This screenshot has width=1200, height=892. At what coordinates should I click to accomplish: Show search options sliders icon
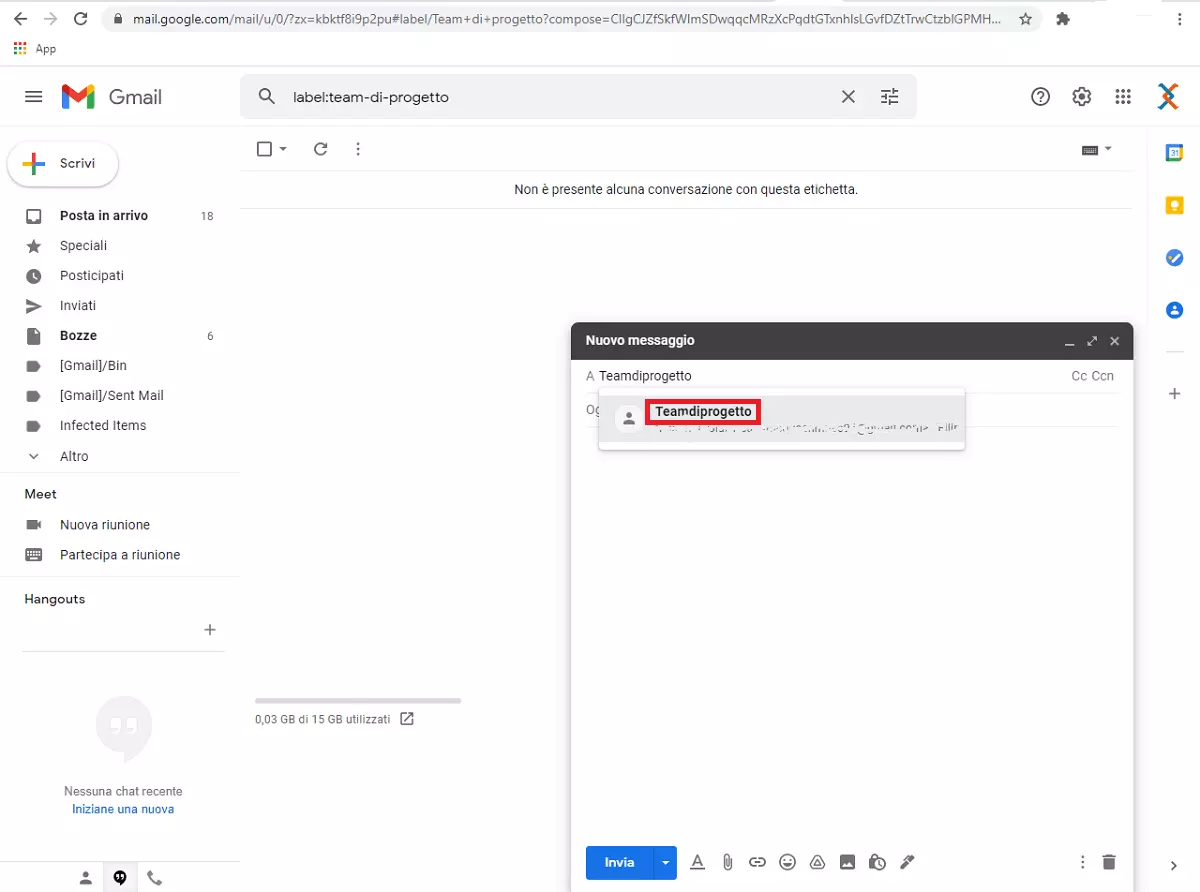tap(889, 97)
